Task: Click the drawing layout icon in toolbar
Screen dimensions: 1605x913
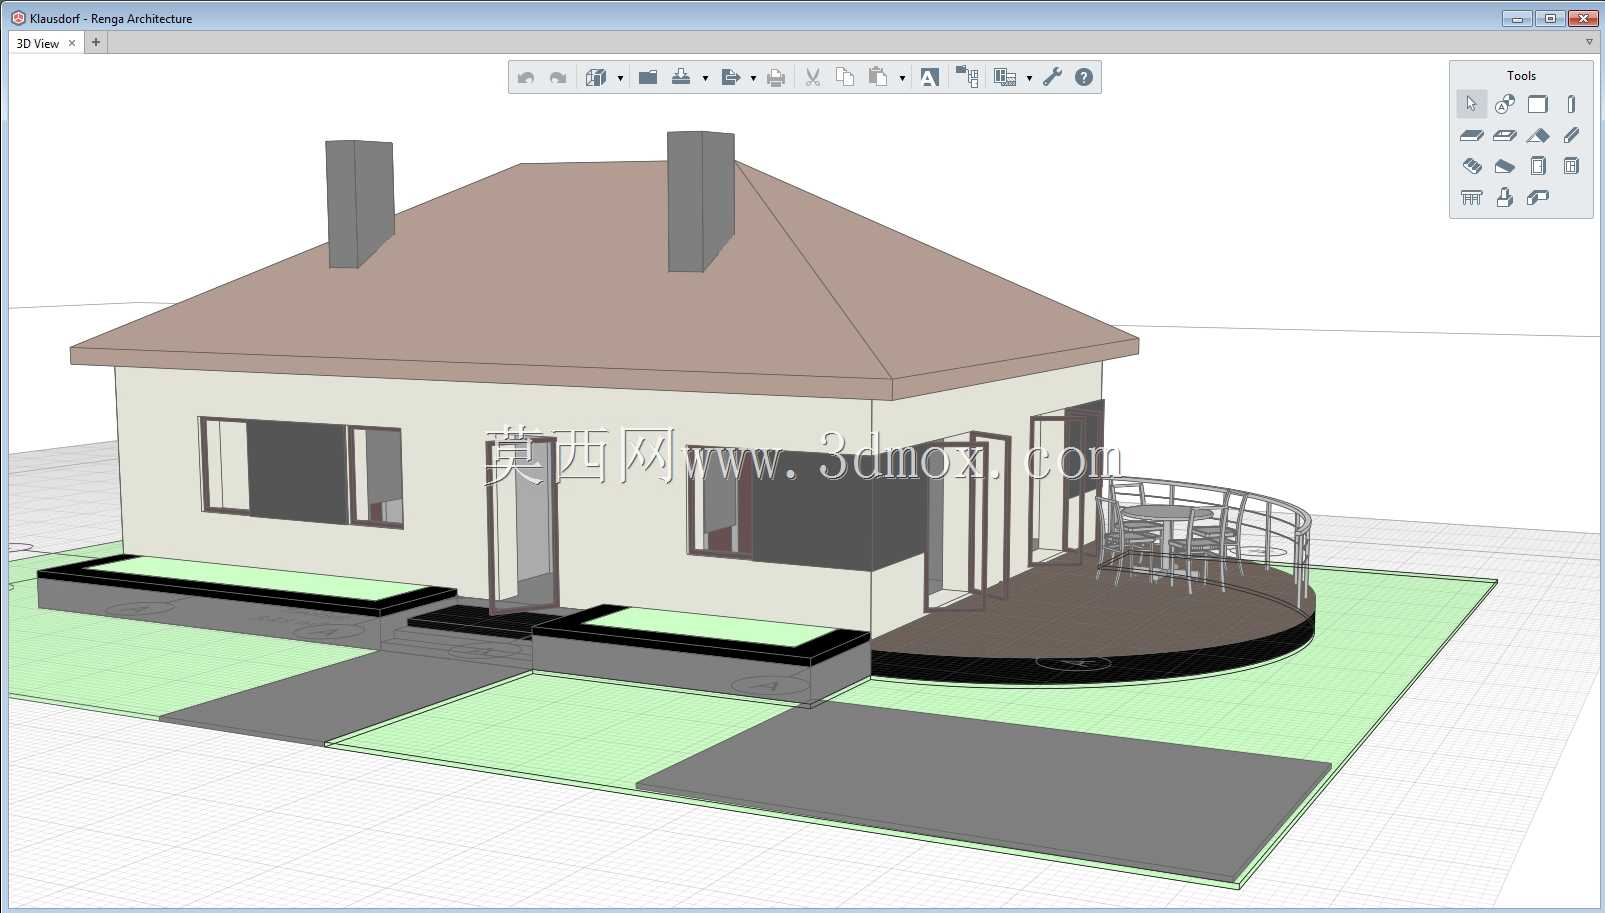Action: [x=1005, y=77]
